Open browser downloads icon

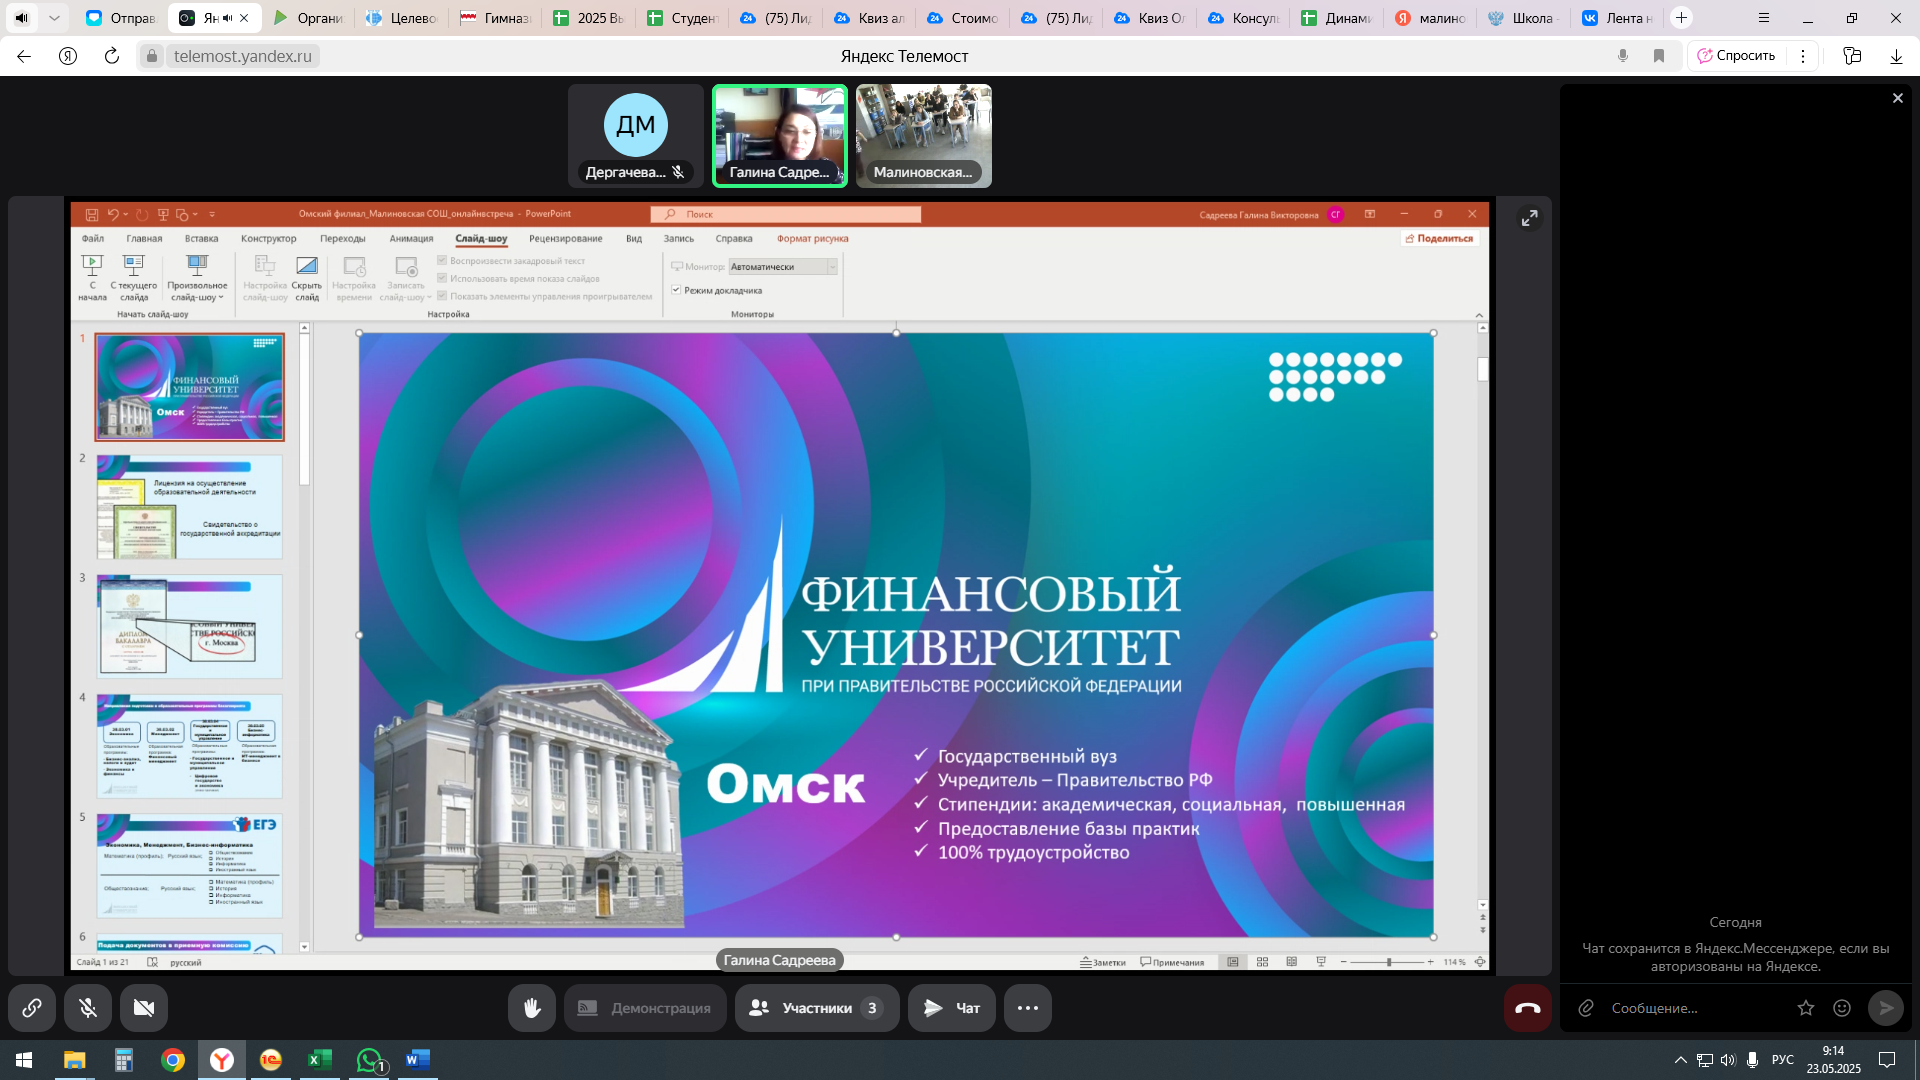click(x=1896, y=56)
